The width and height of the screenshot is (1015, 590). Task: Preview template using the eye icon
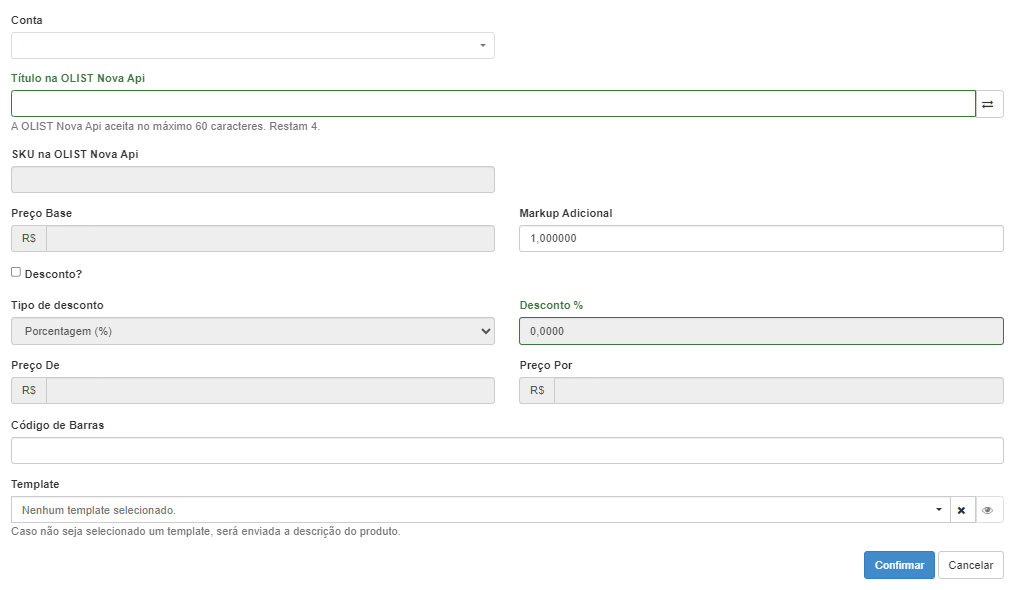[x=988, y=510]
